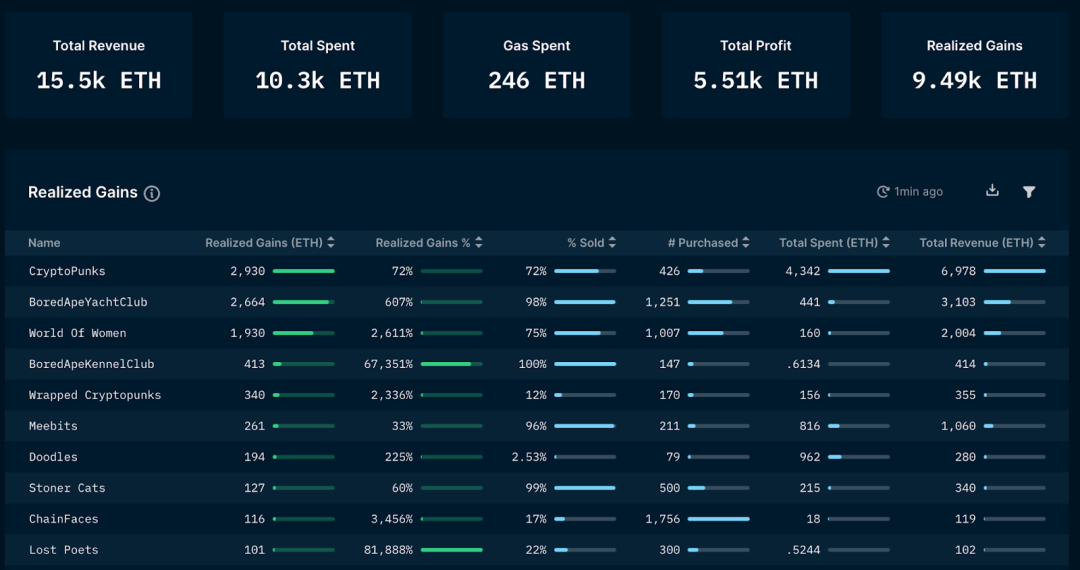Open the World Of Women row
The width and height of the screenshot is (1080, 570).
(537, 333)
